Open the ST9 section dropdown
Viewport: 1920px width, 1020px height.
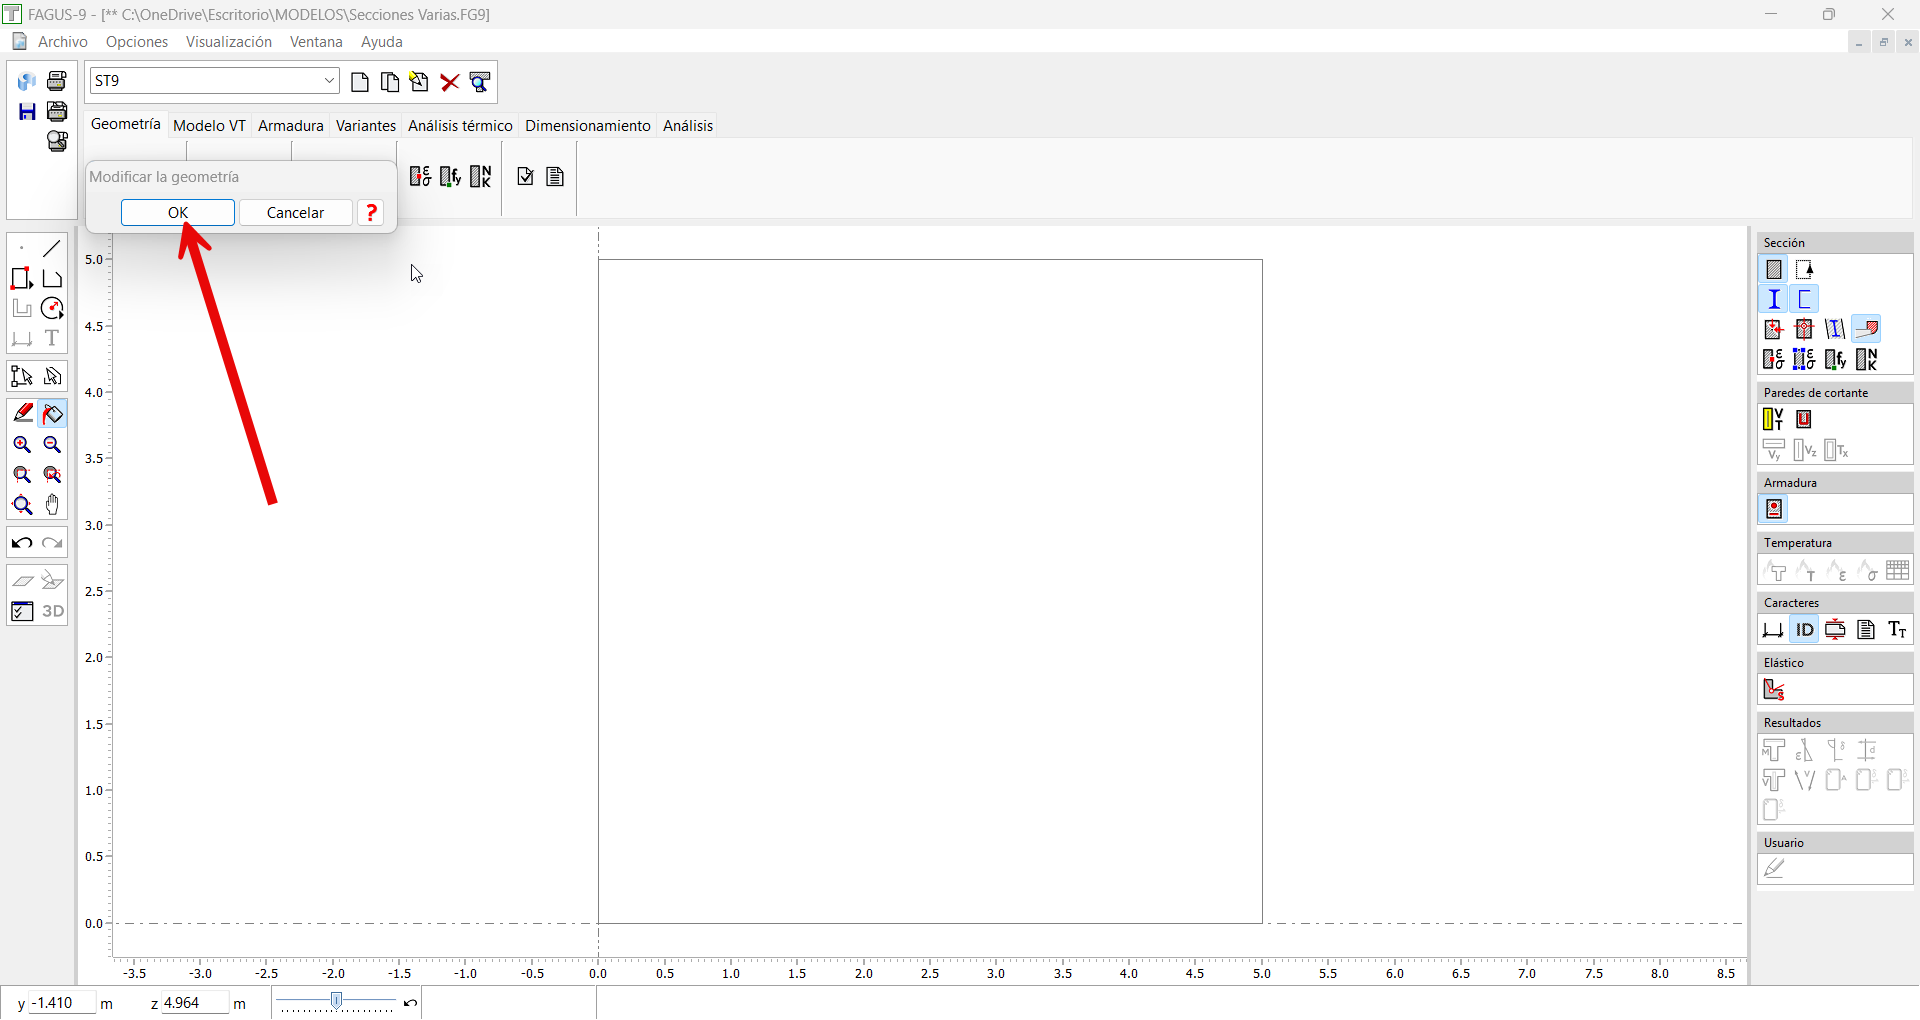click(x=329, y=81)
